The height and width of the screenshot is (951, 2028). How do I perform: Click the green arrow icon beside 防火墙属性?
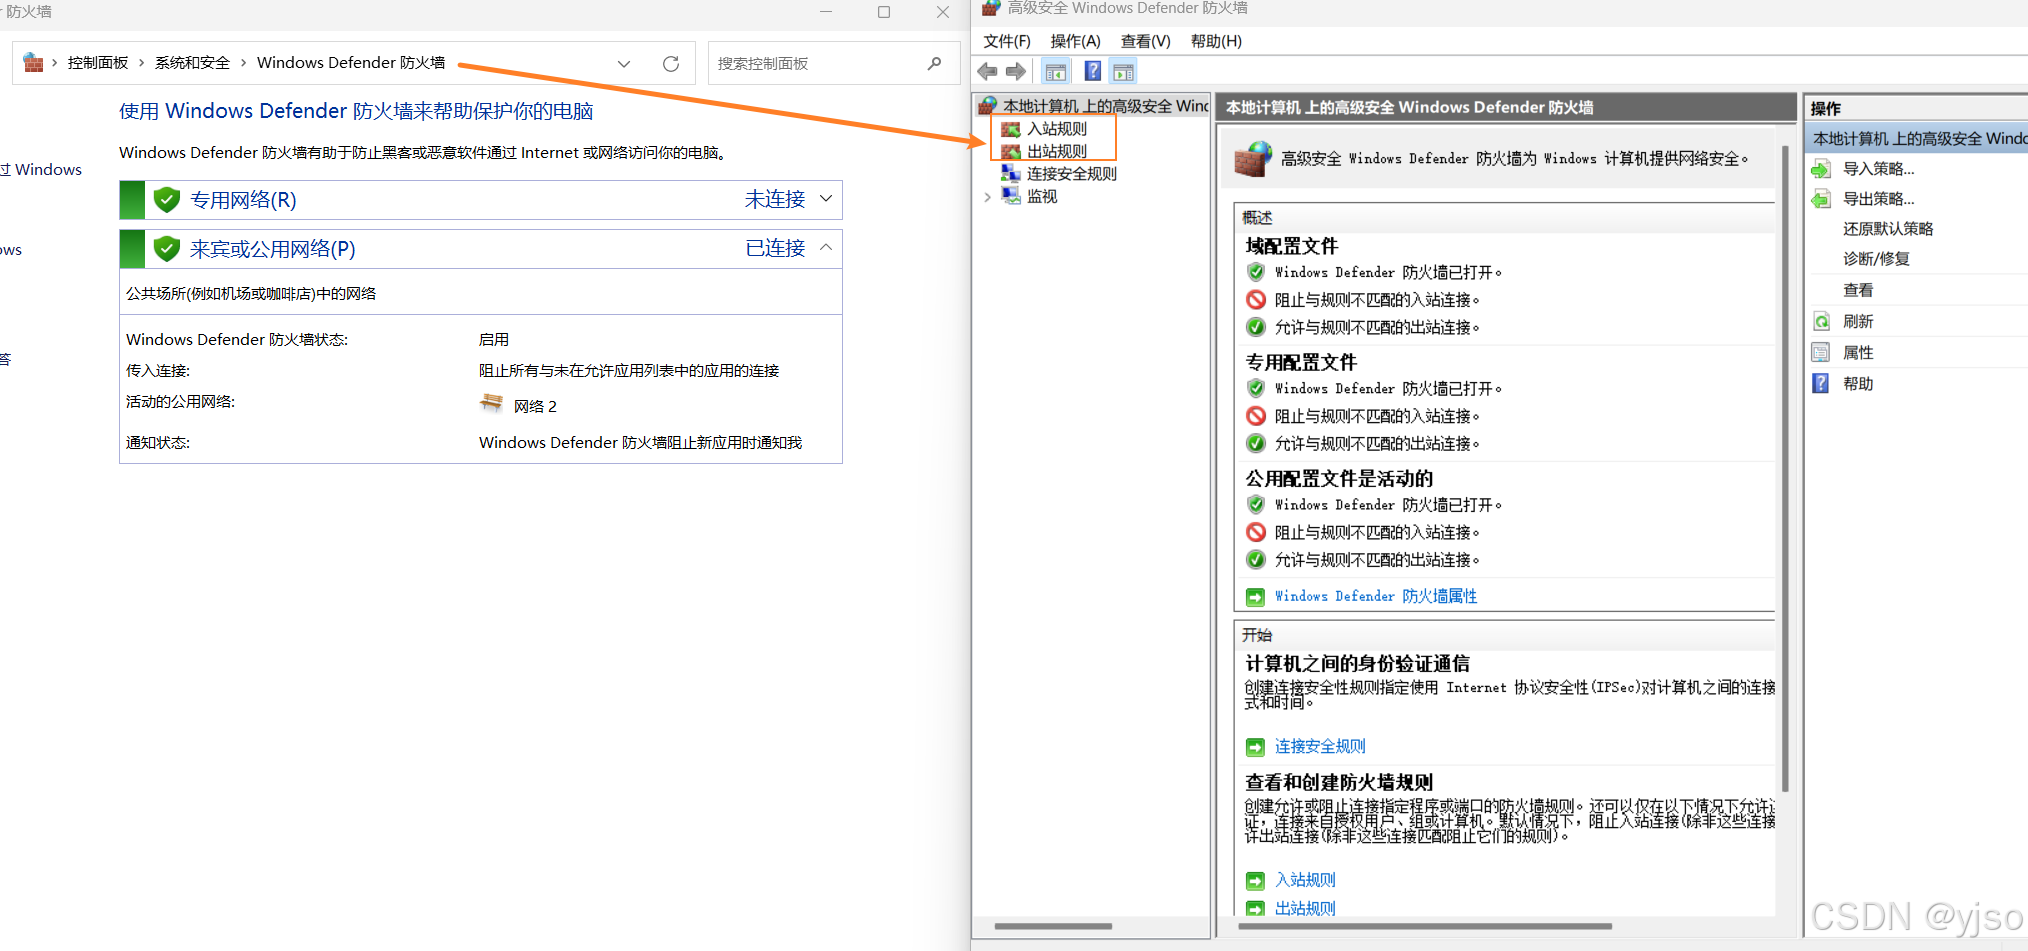pyautogui.click(x=1255, y=597)
